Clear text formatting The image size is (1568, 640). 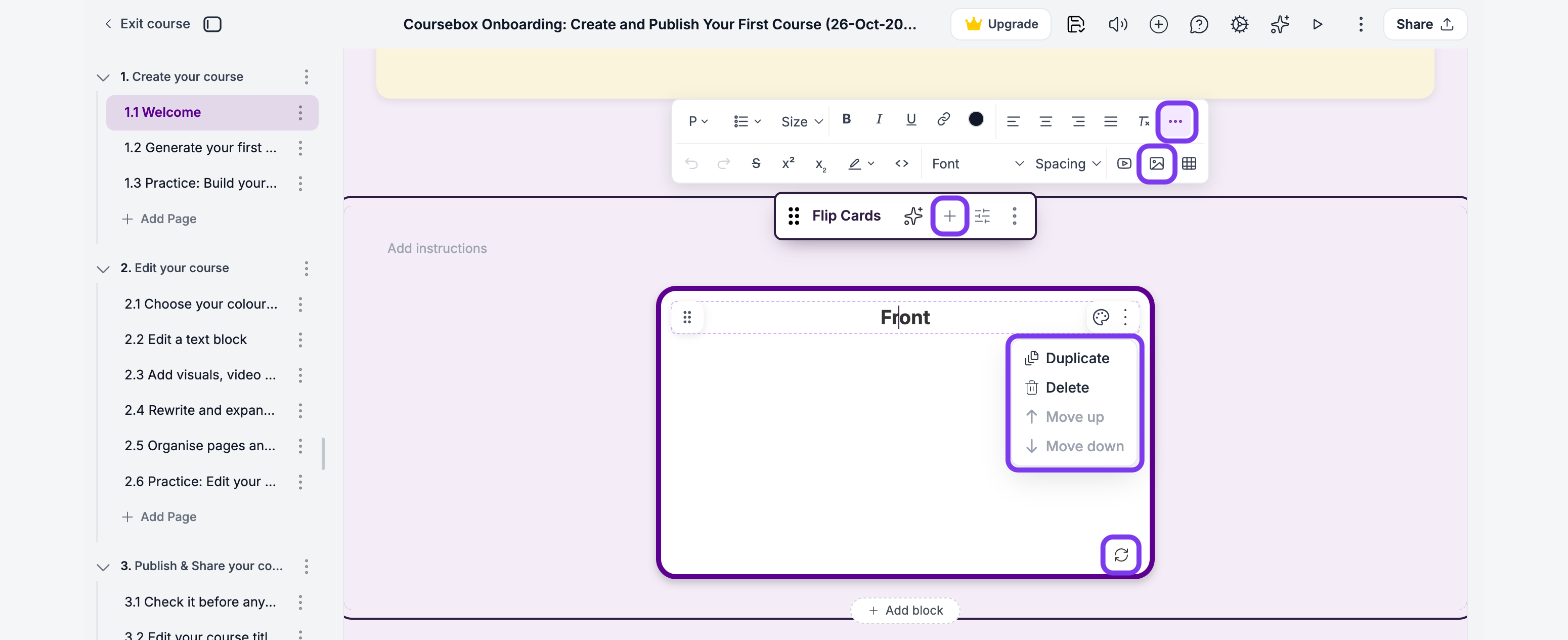pos(1143,121)
